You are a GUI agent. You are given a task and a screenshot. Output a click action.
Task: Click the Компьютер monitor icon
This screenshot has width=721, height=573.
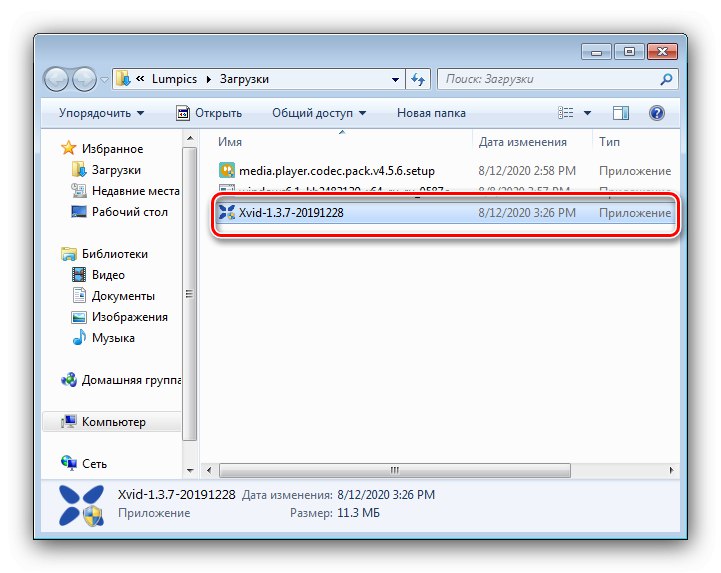tap(69, 422)
